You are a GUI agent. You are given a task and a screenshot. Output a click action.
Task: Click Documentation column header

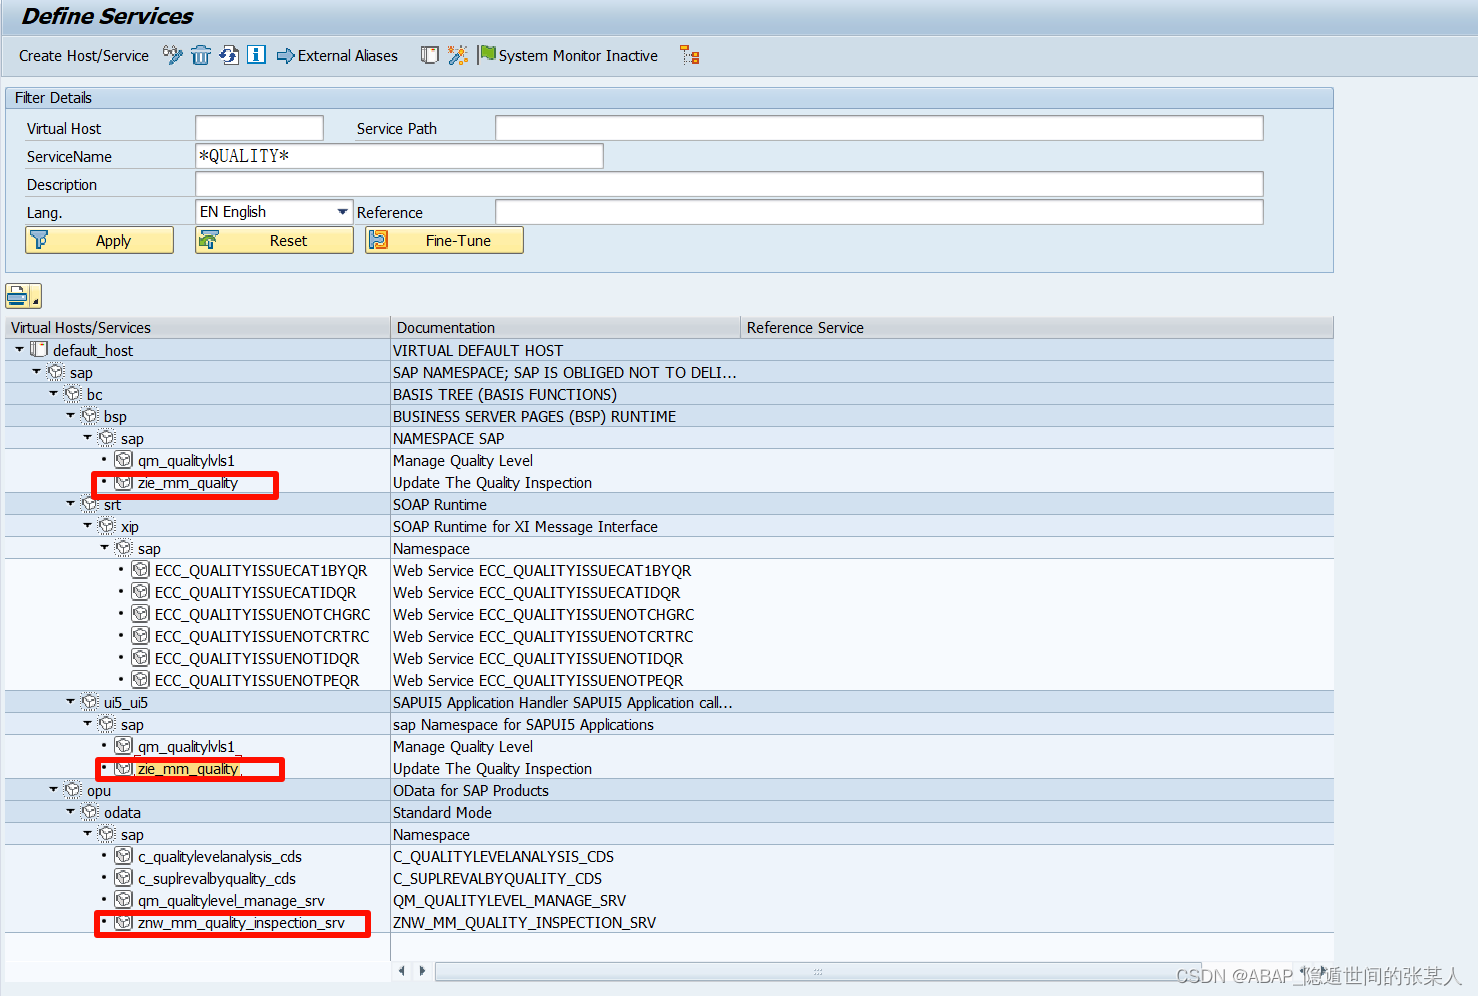pyautogui.click(x=565, y=328)
